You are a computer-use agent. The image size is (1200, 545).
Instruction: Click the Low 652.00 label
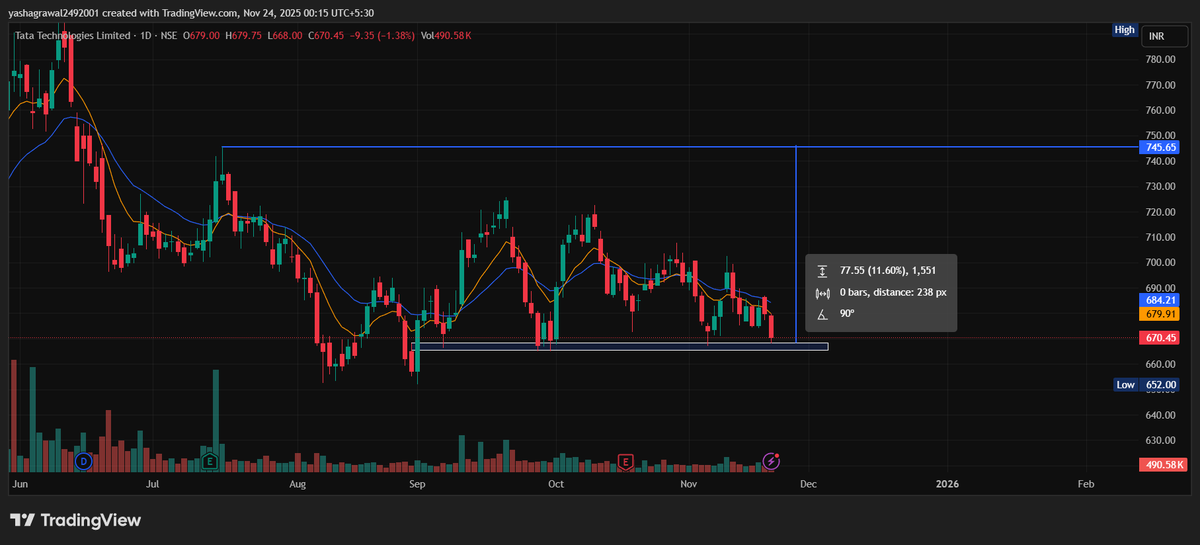1147,385
